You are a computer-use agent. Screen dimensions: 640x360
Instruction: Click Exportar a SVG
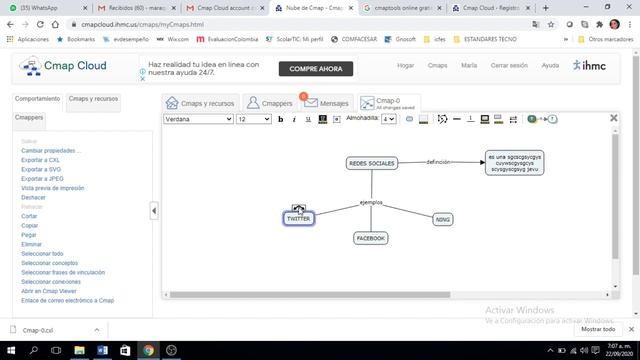41,169
